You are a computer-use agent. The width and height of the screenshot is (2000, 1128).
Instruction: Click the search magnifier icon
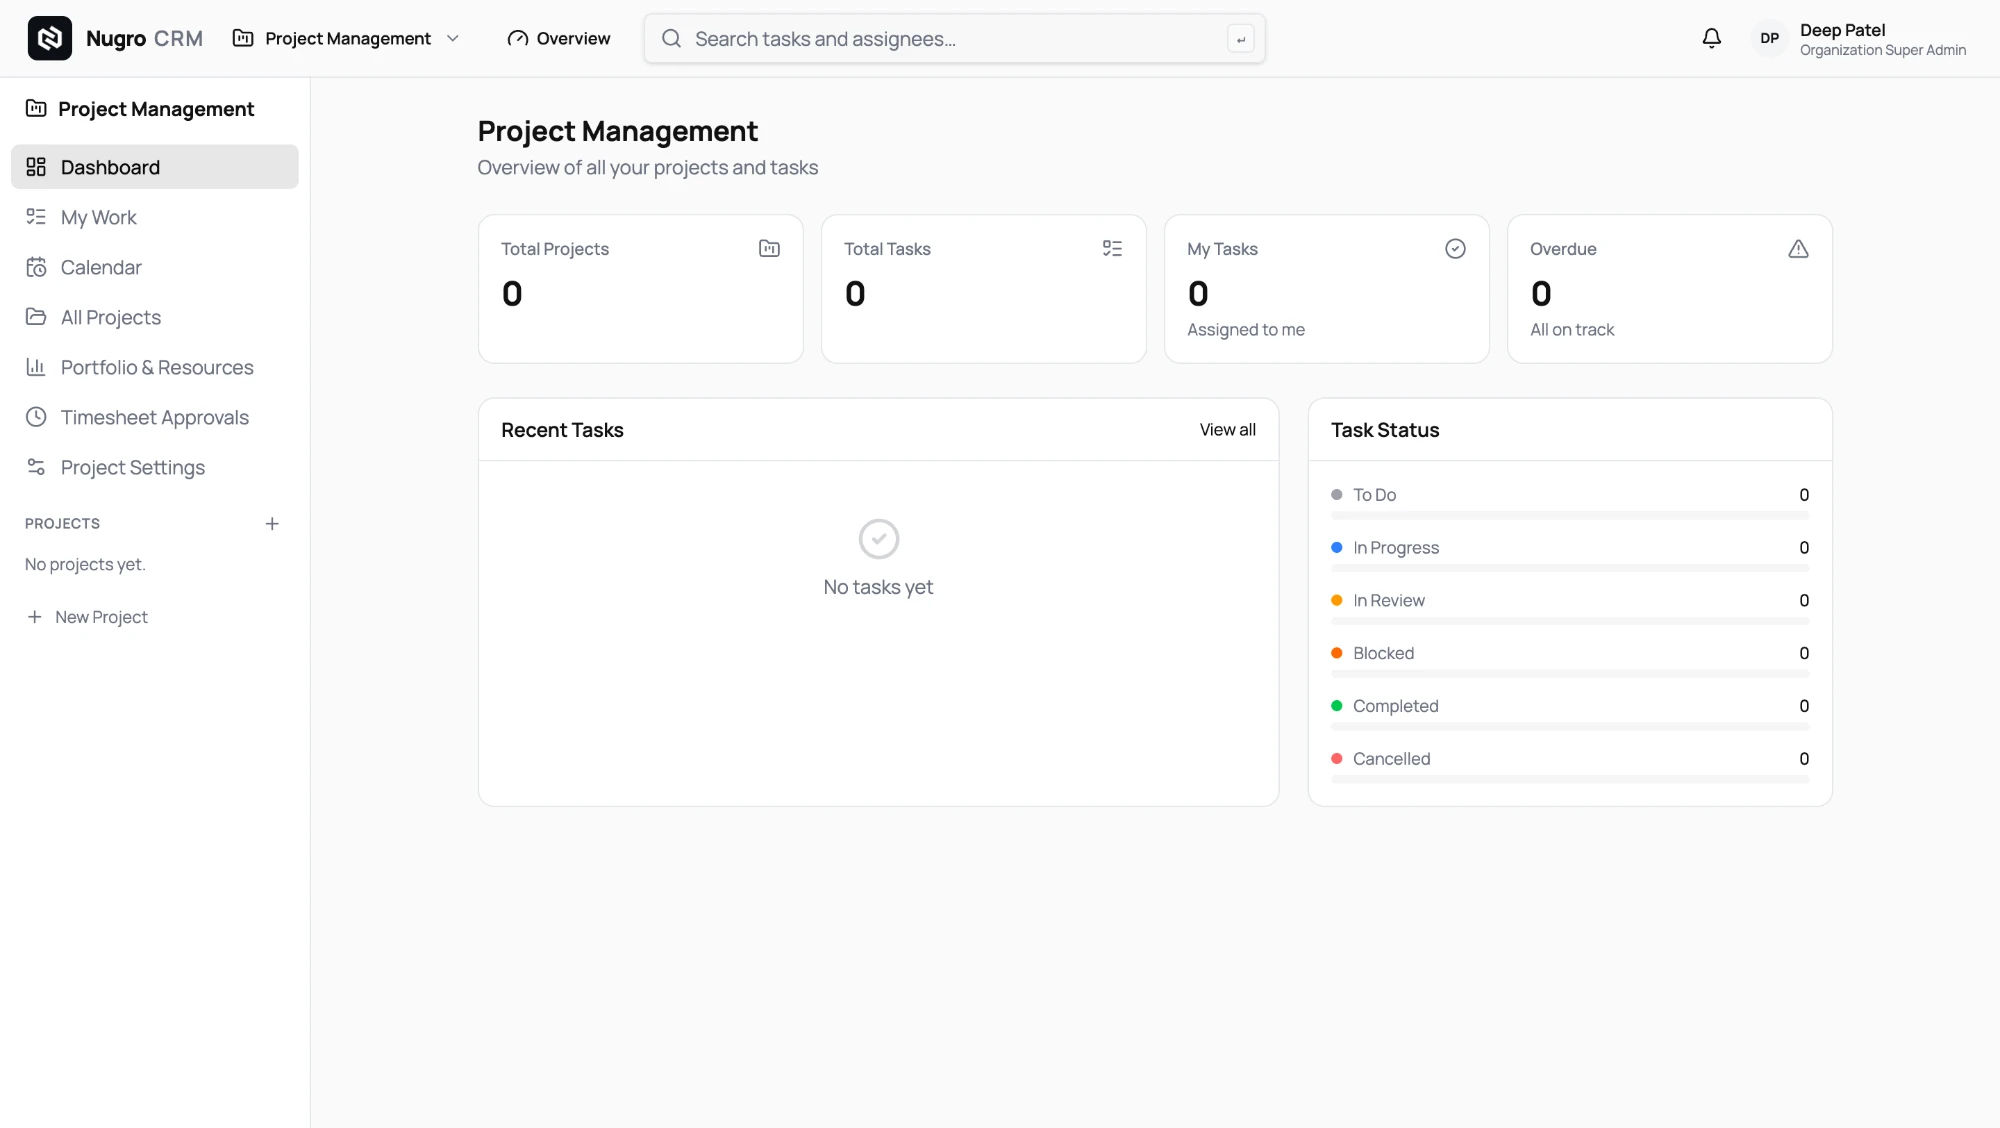click(x=671, y=38)
